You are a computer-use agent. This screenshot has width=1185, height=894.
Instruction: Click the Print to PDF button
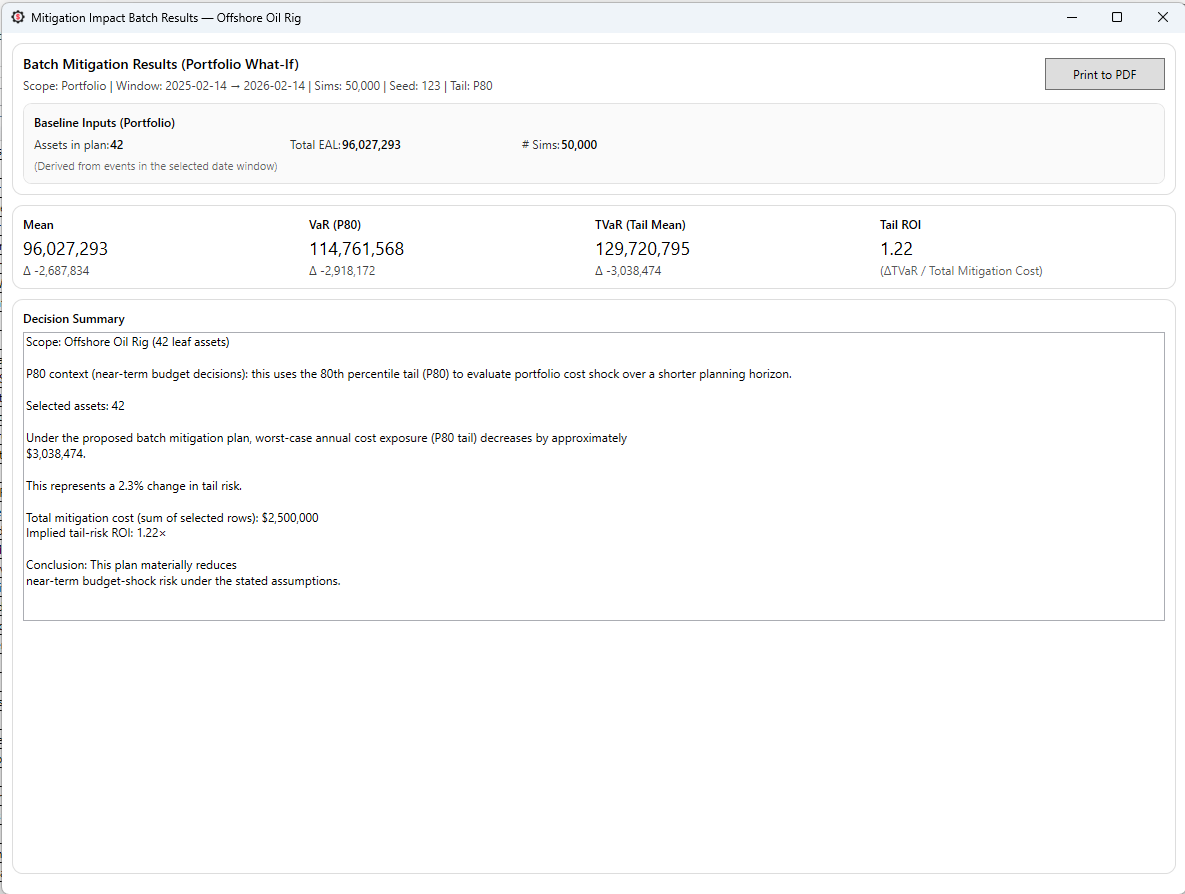pyautogui.click(x=1104, y=74)
